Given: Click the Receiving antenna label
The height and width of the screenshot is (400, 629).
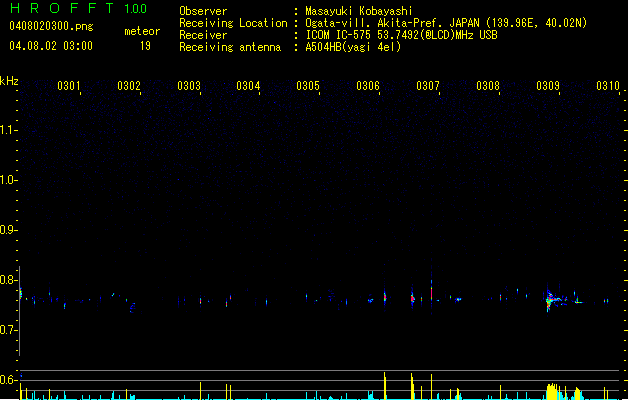Looking at the screenshot, I should pos(230,47).
